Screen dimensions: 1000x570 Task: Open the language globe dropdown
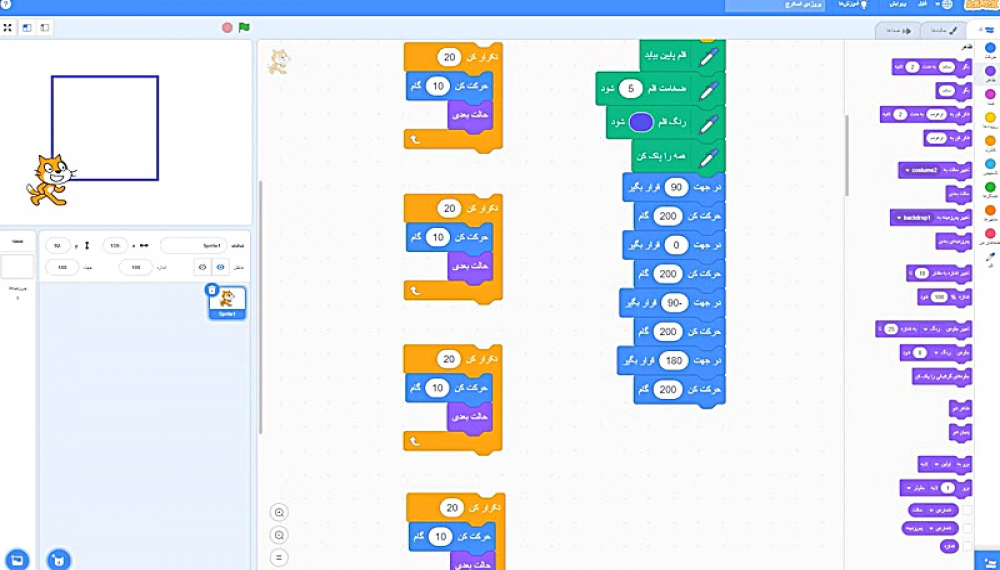point(946,5)
